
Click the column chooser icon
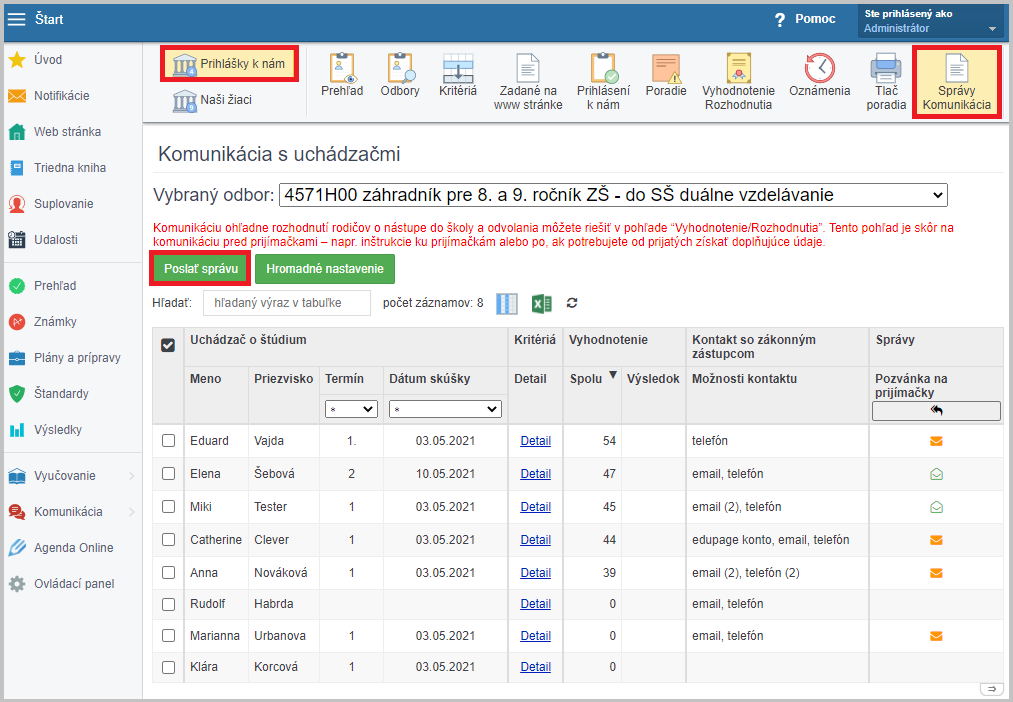tap(507, 304)
